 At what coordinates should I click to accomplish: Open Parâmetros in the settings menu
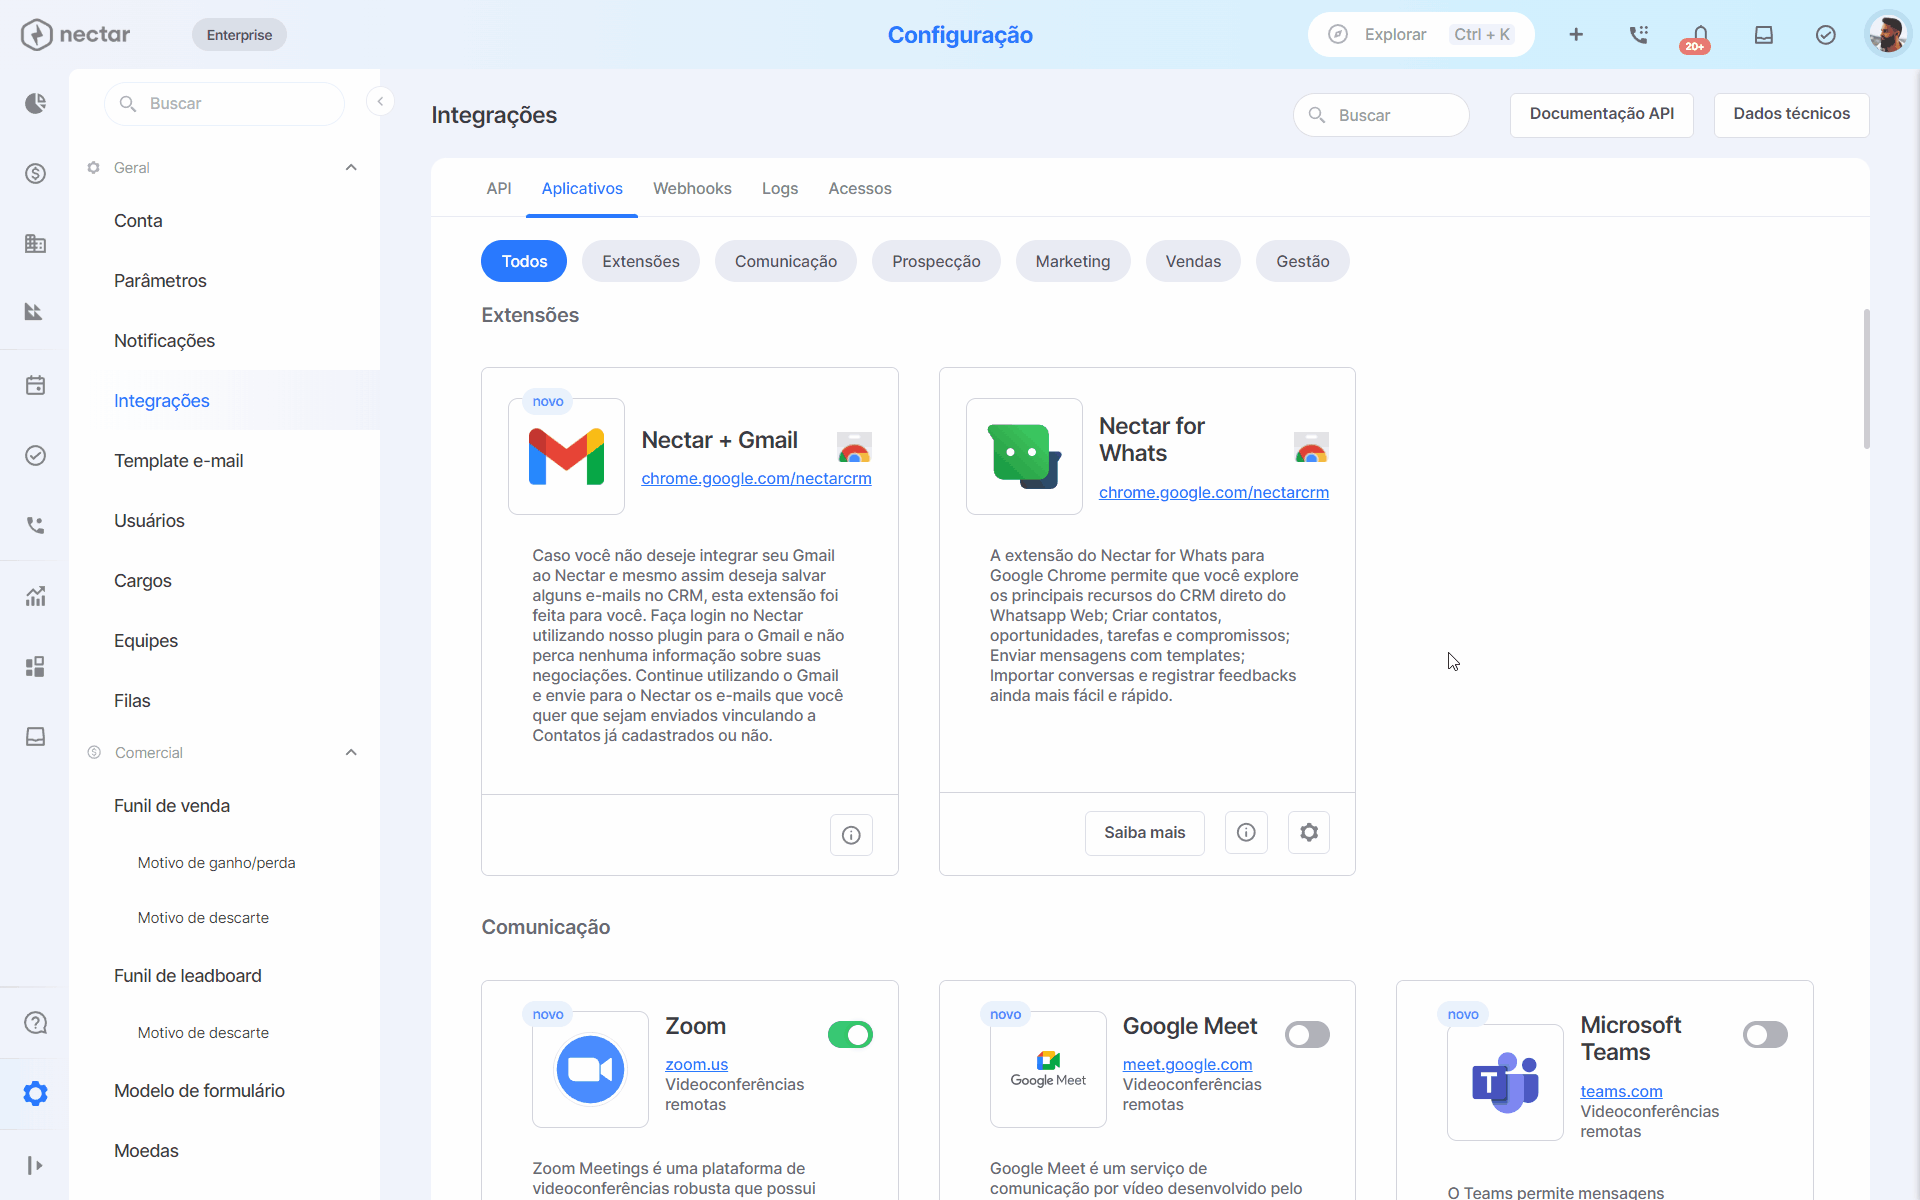160,281
